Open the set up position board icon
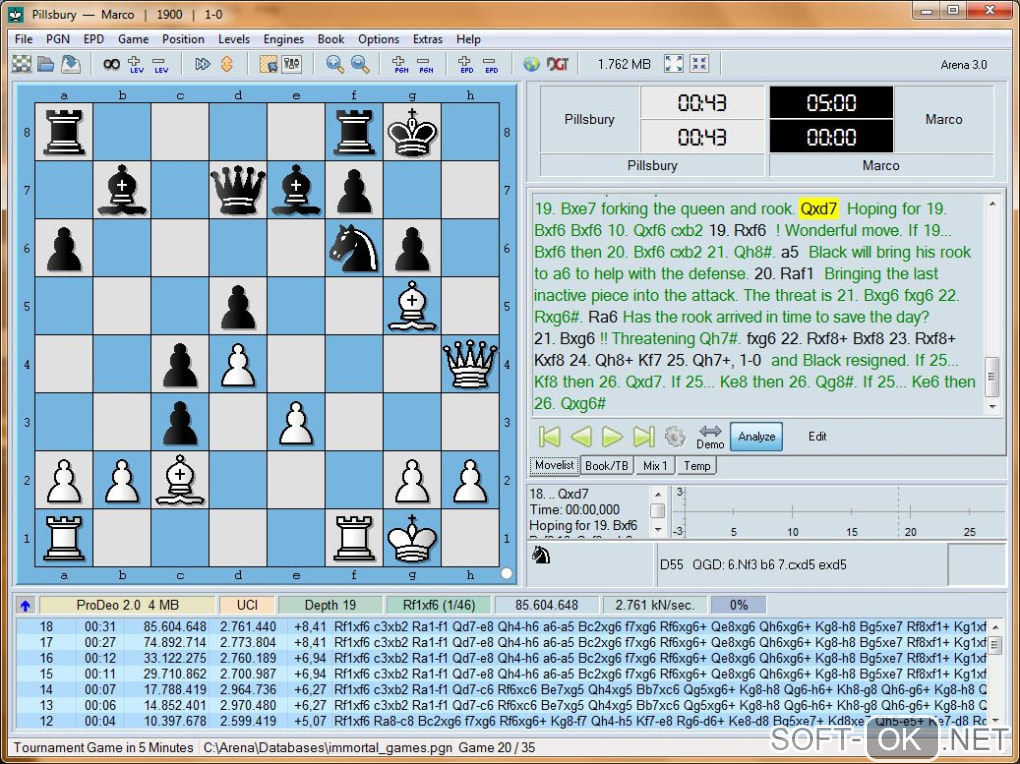The image size is (1020, 764). 268,64
